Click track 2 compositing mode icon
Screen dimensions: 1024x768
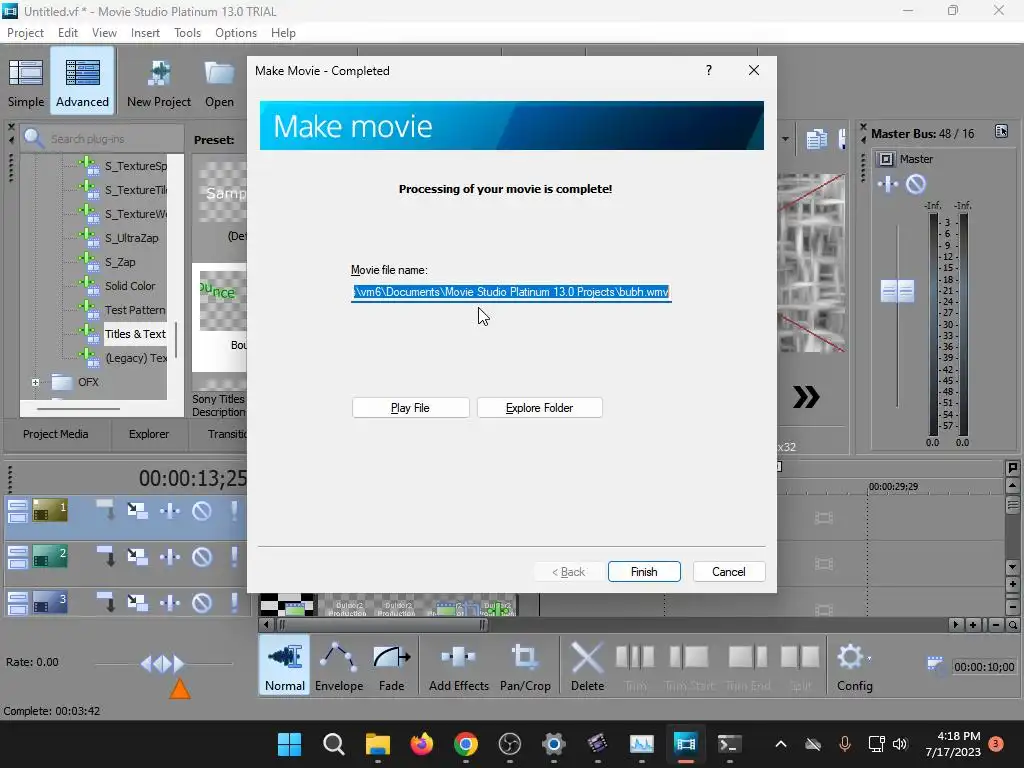pos(106,556)
